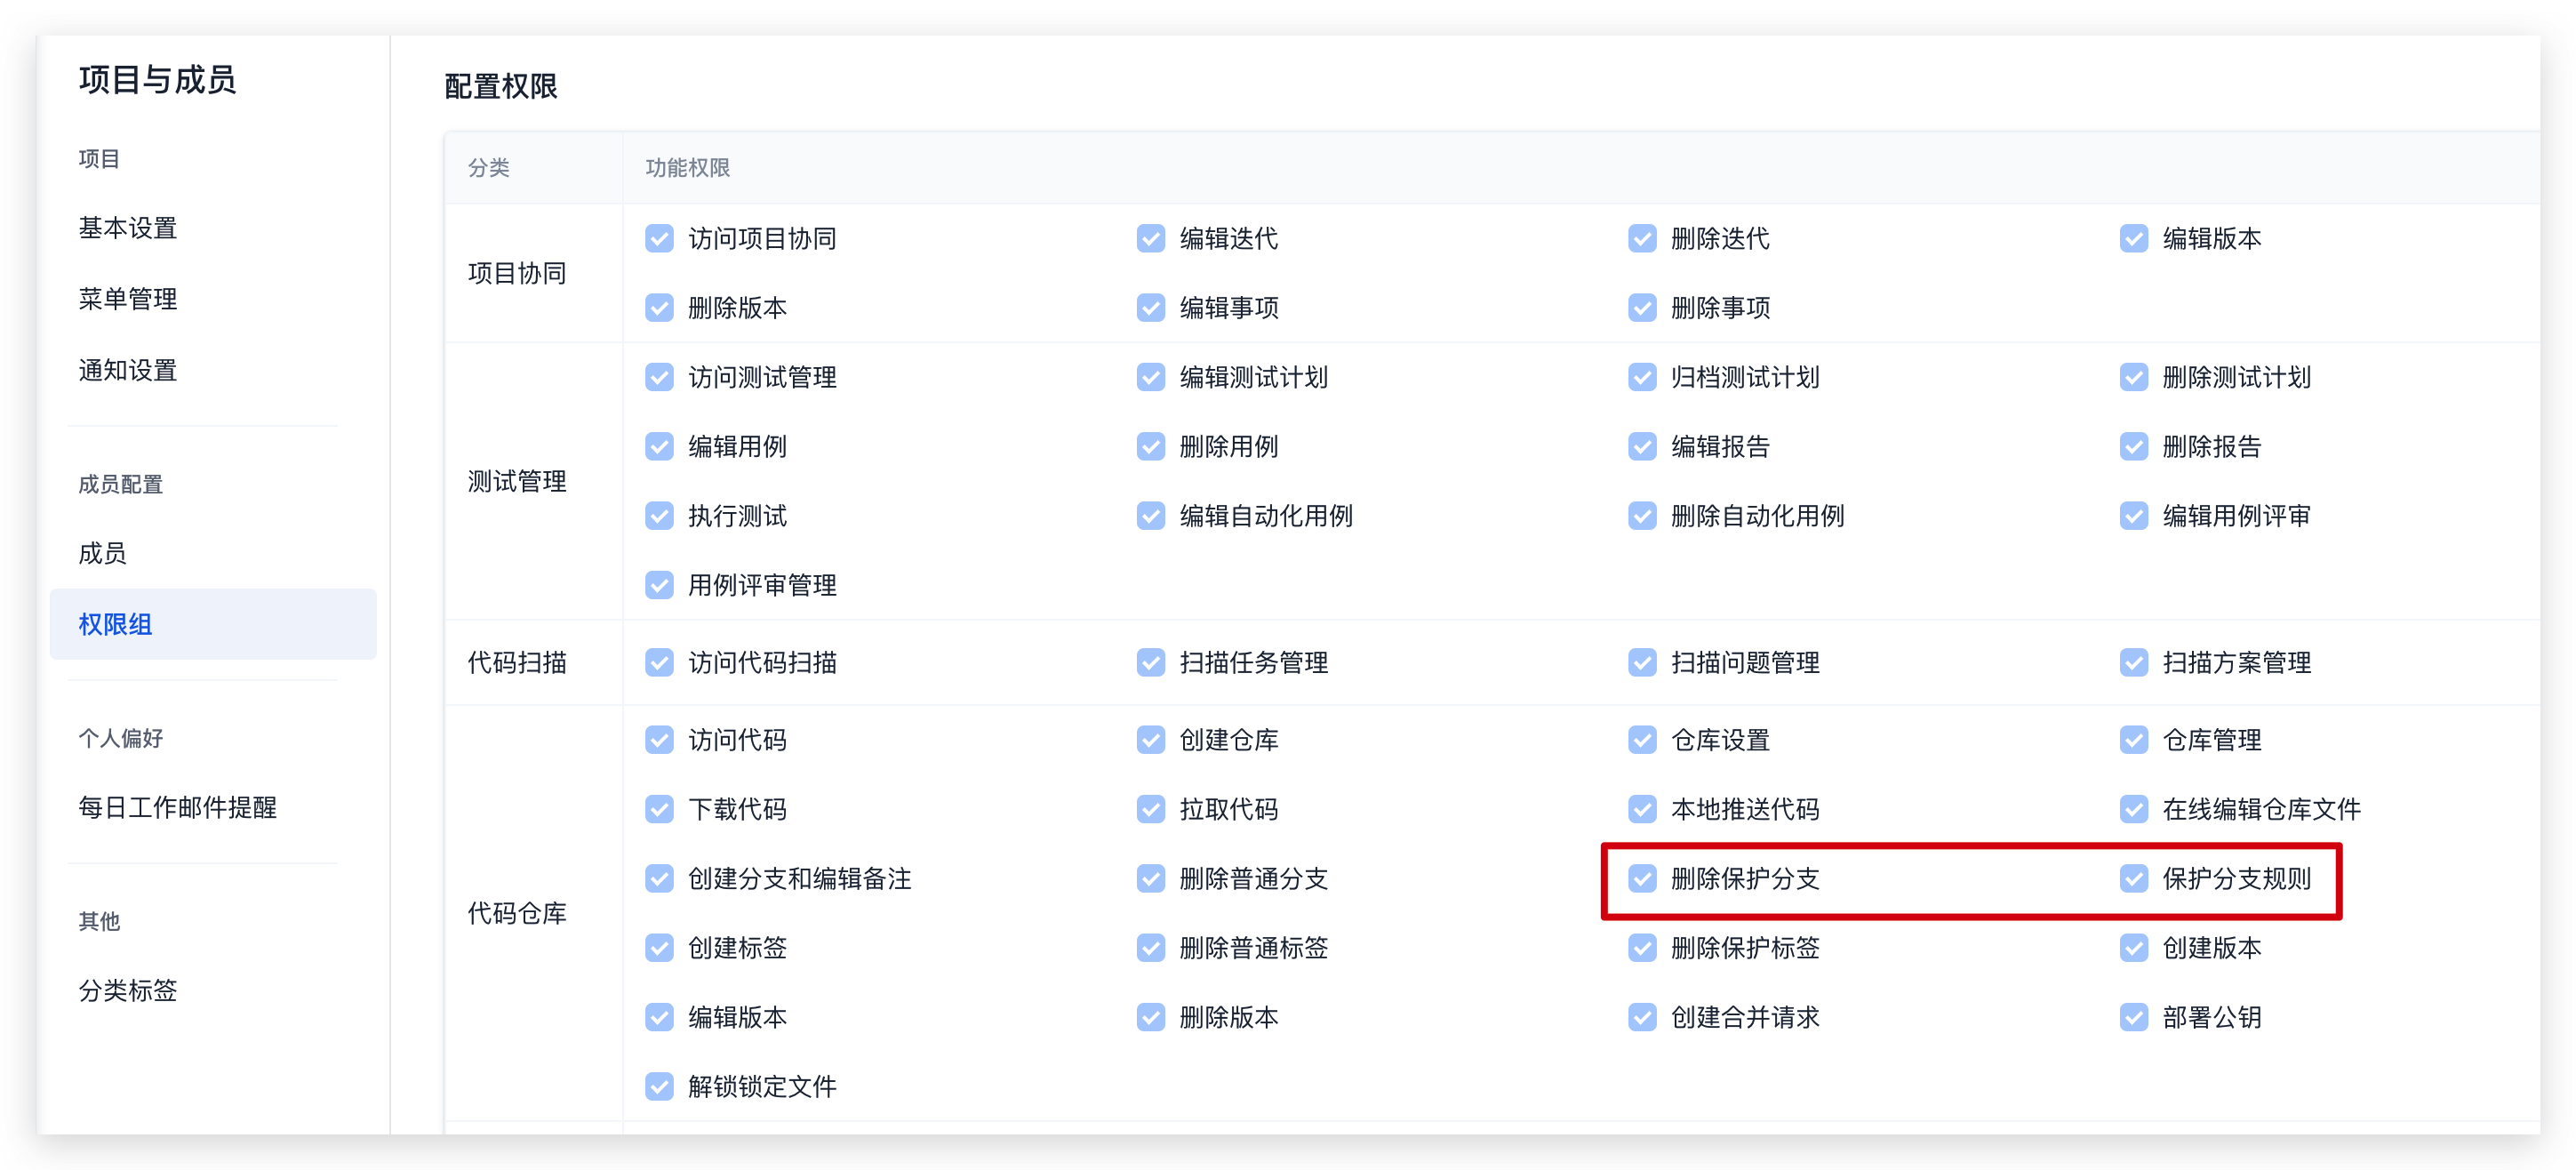
Task: Toggle 编辑自动化用例 checkbox
Action: pos(1151,516)
